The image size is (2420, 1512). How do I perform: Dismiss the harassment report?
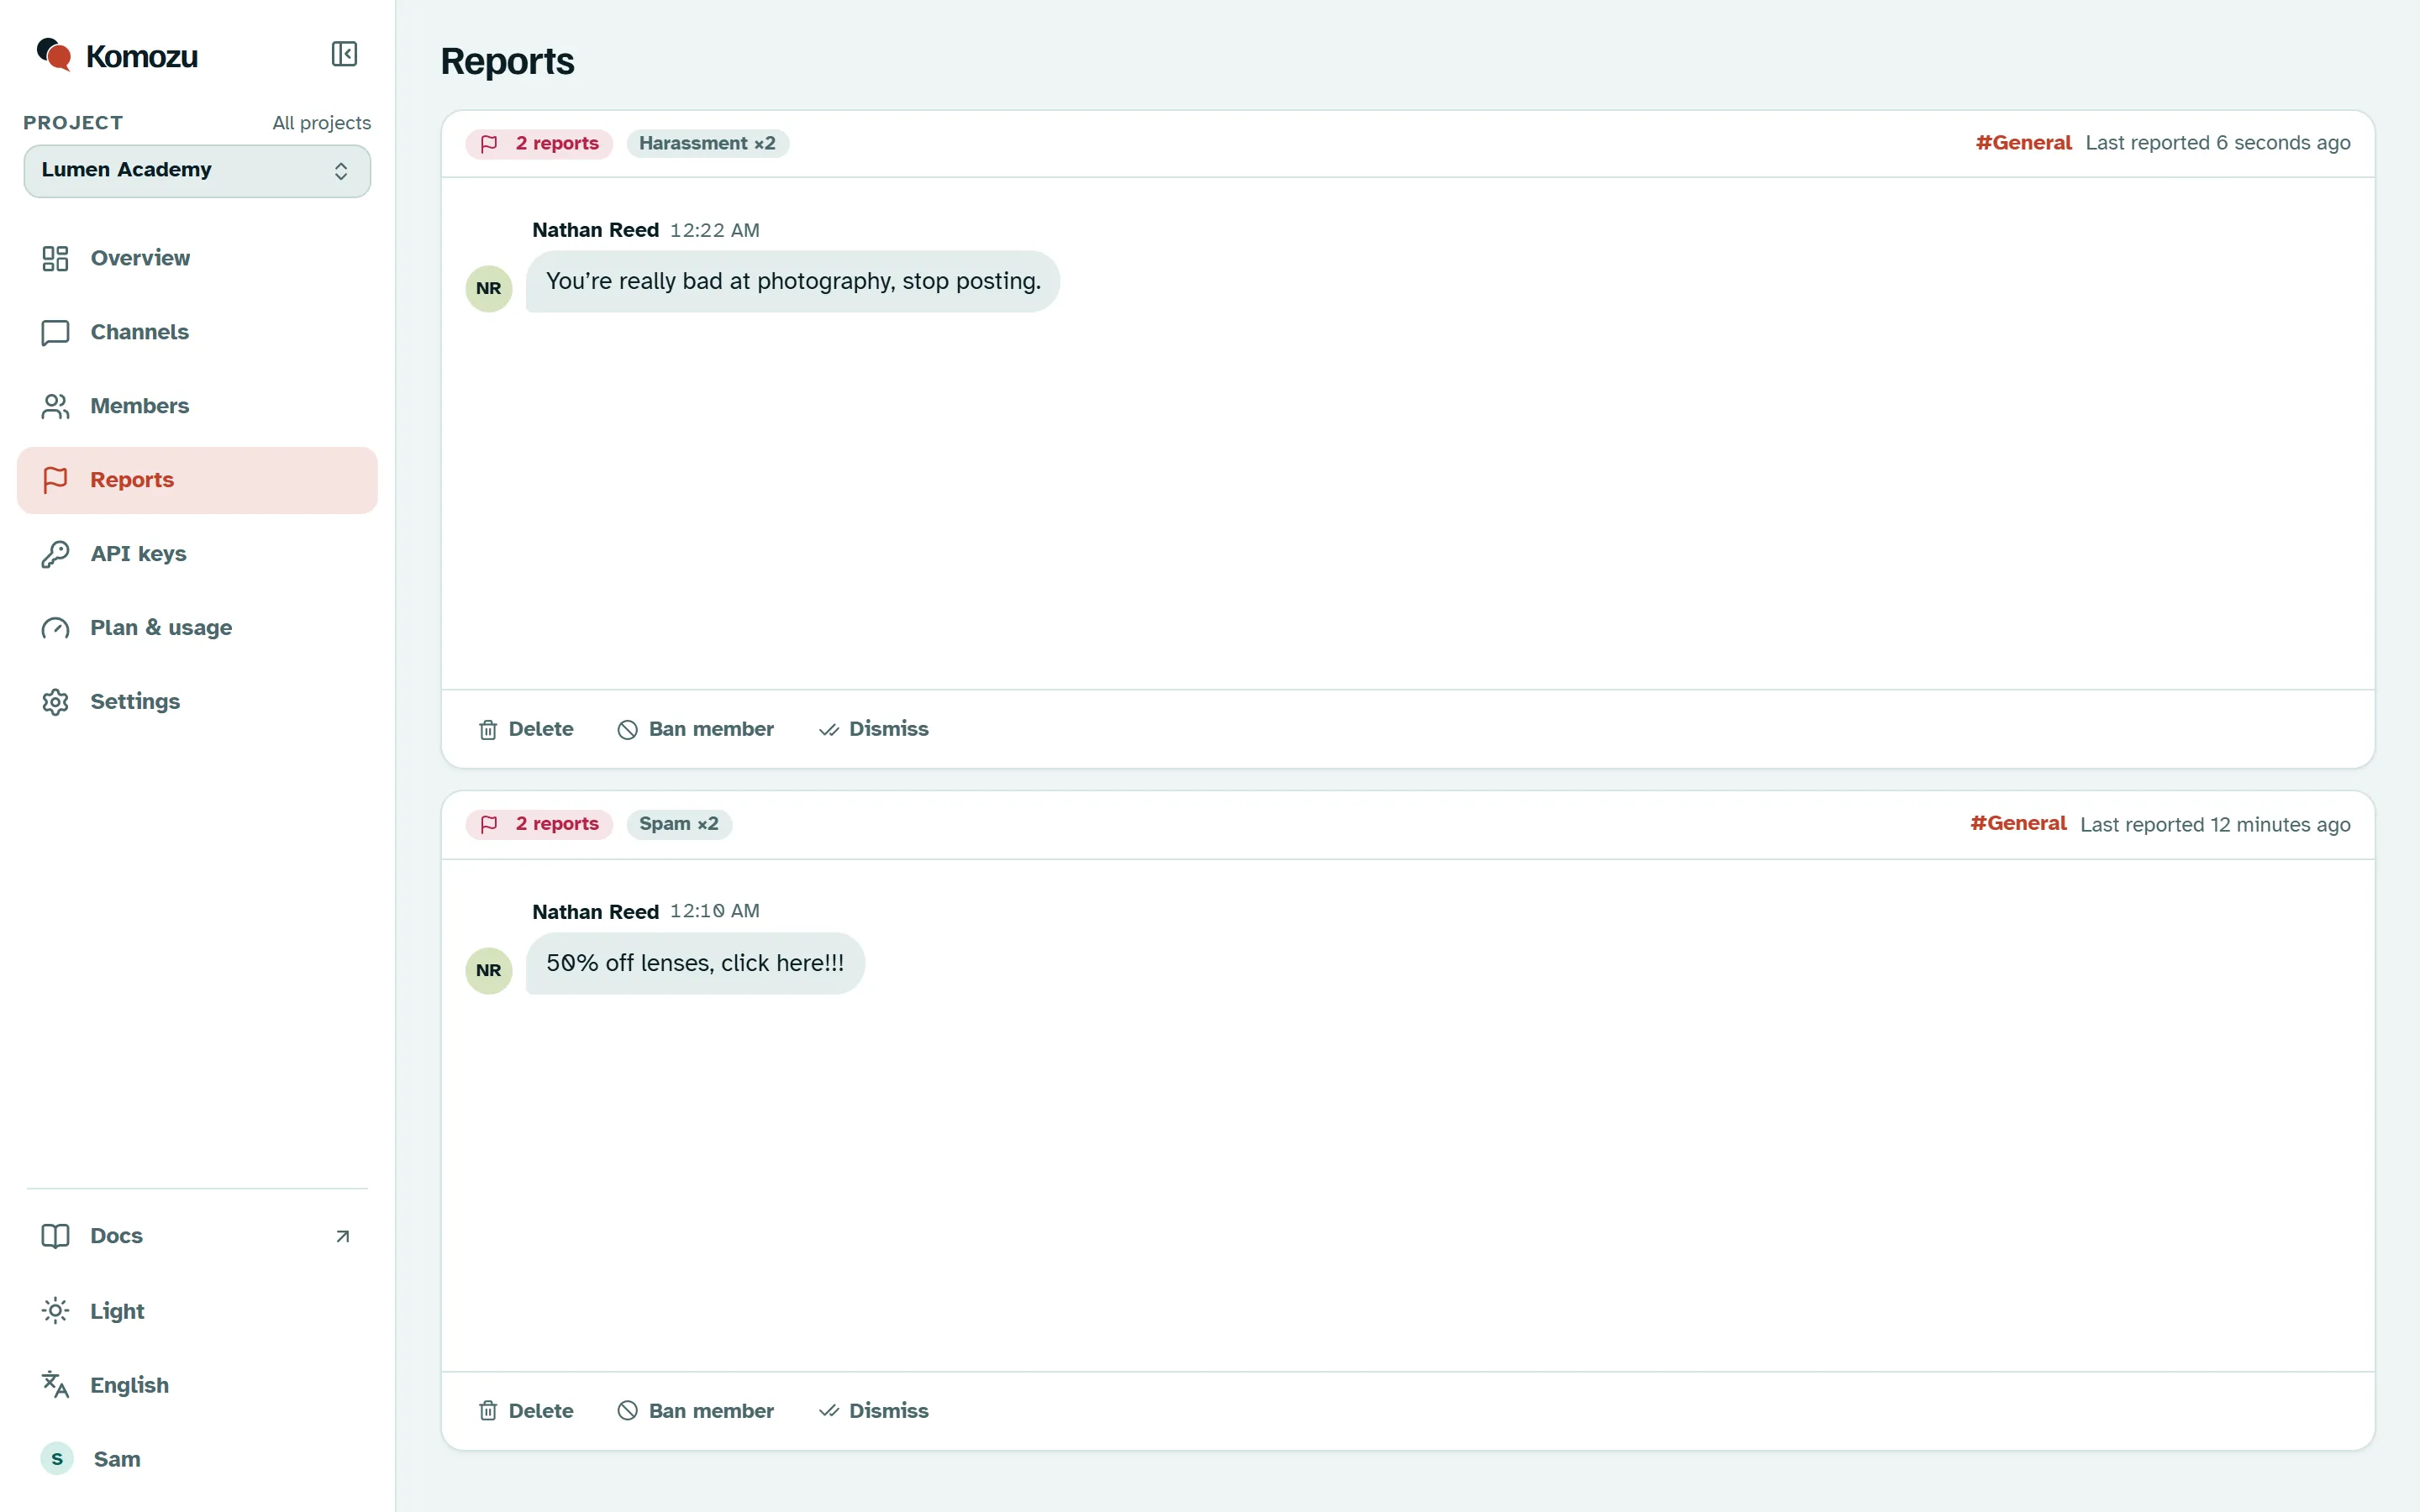tap(874, 729)
